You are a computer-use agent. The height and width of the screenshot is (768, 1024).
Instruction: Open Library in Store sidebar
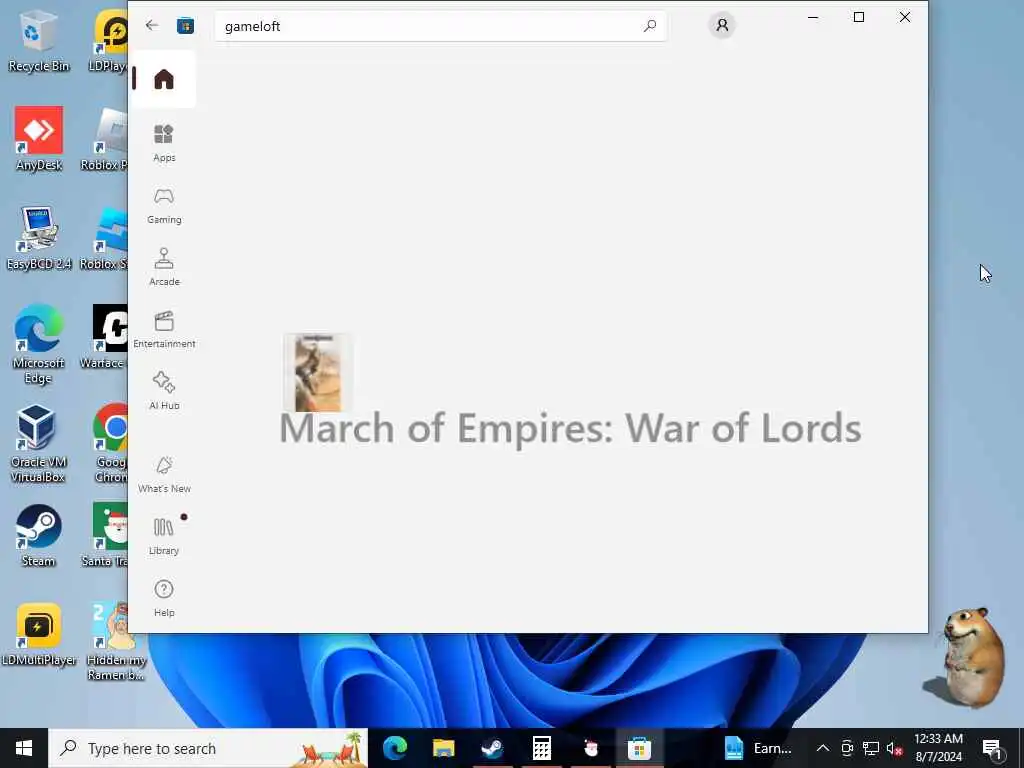164,536
